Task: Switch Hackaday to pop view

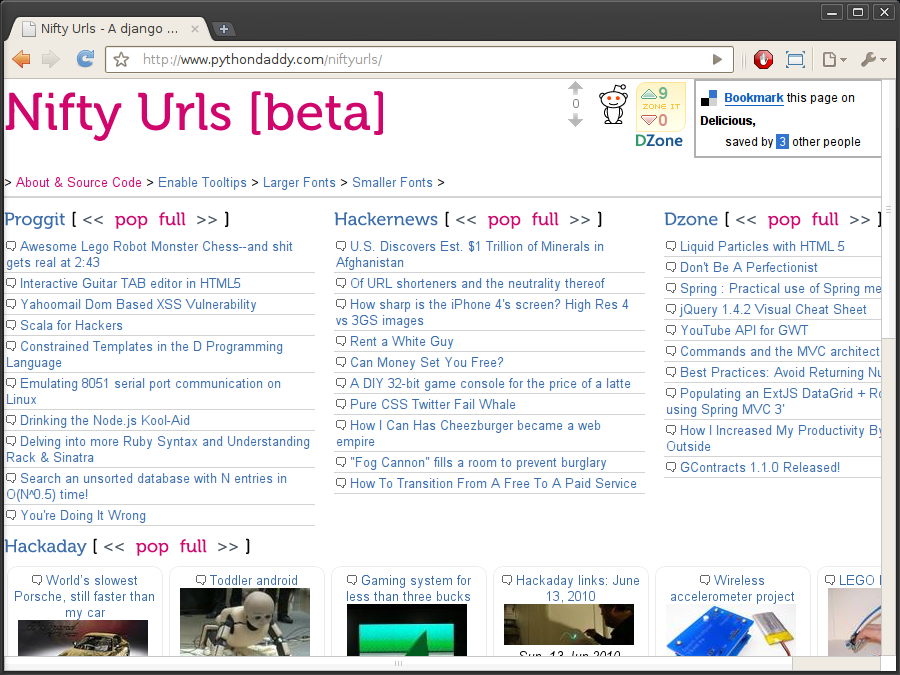Action: [x=152, y=547]
